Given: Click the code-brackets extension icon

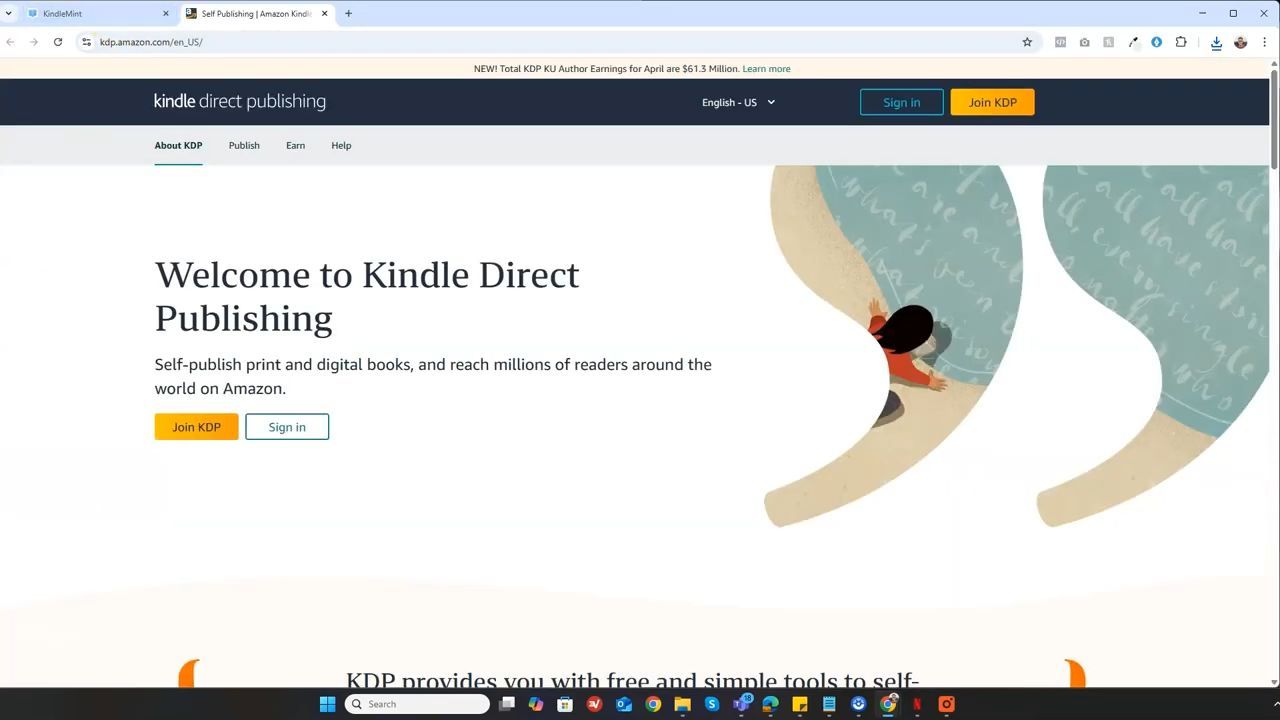Looking at the screenshot, I should pyautogui.click(x=1060, y=42).
